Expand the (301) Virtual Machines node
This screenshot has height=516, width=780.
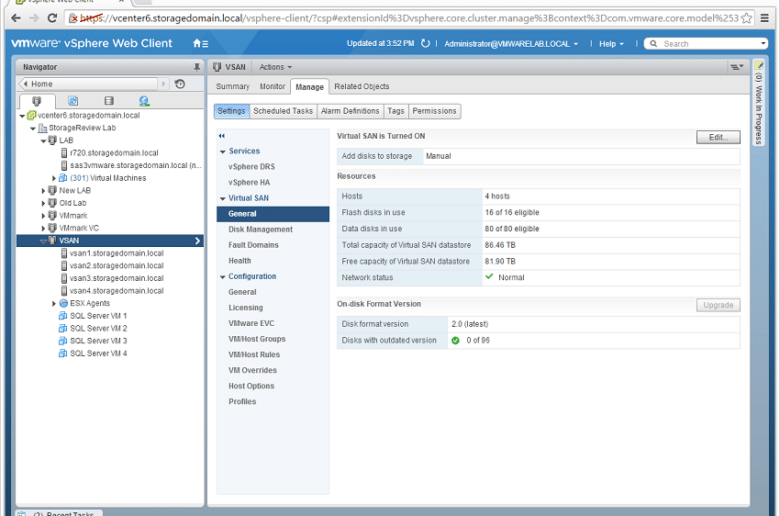tap(54, 178)
